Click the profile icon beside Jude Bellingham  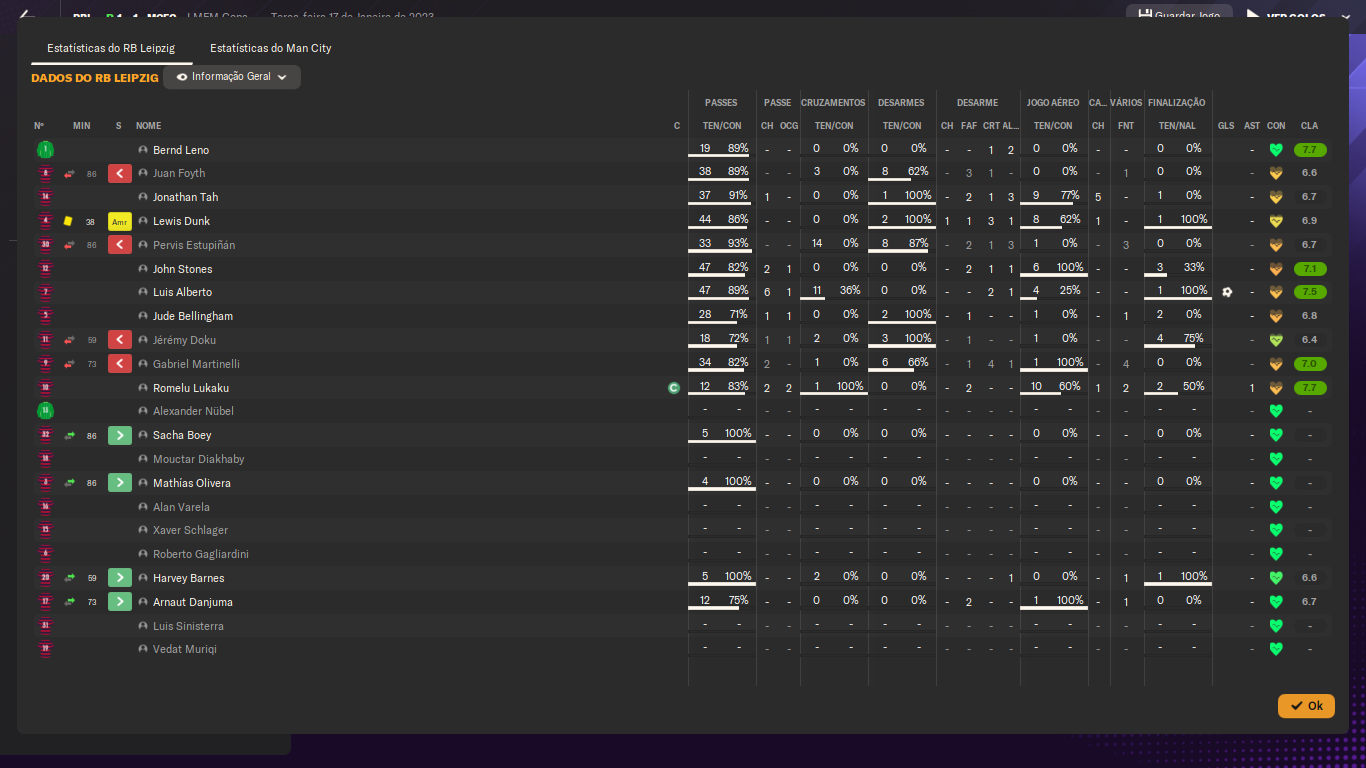pyautogui.click(x=143, y=316)
